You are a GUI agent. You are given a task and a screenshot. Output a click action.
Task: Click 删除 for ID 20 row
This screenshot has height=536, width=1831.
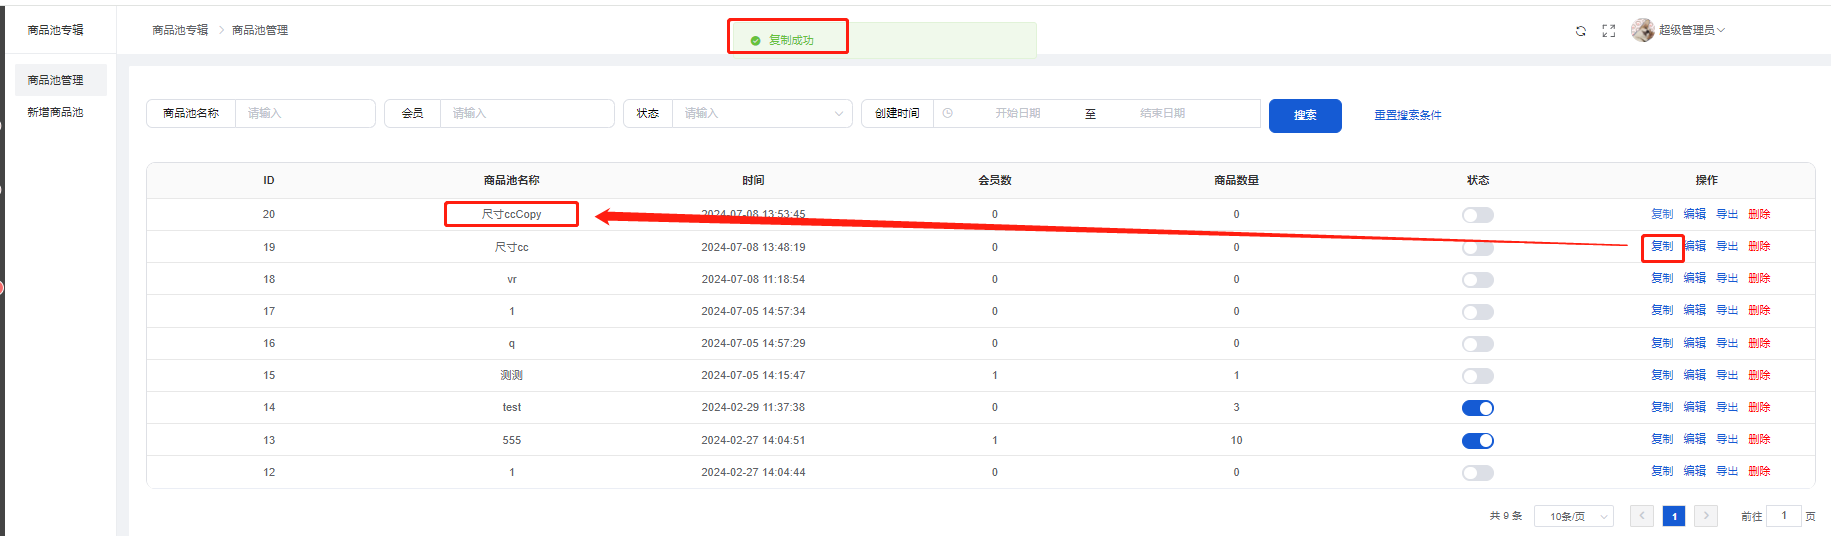point(1759,214)
